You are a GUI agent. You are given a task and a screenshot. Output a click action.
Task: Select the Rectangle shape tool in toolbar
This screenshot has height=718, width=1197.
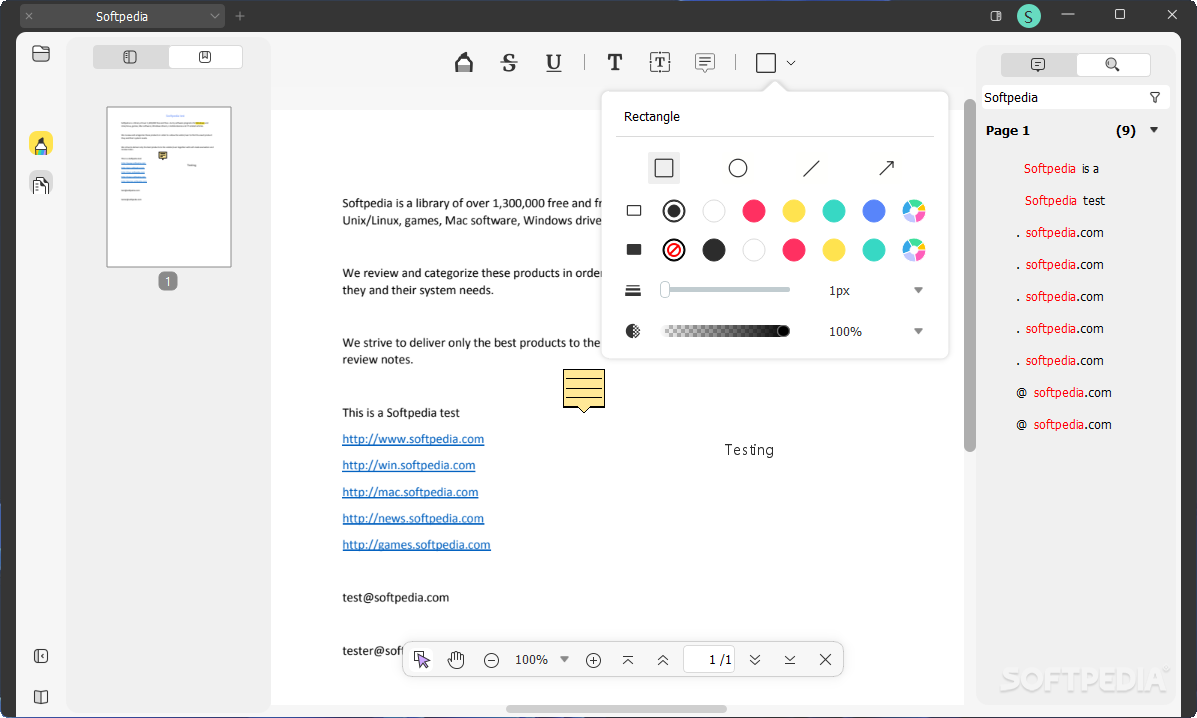tap(766, 63)
